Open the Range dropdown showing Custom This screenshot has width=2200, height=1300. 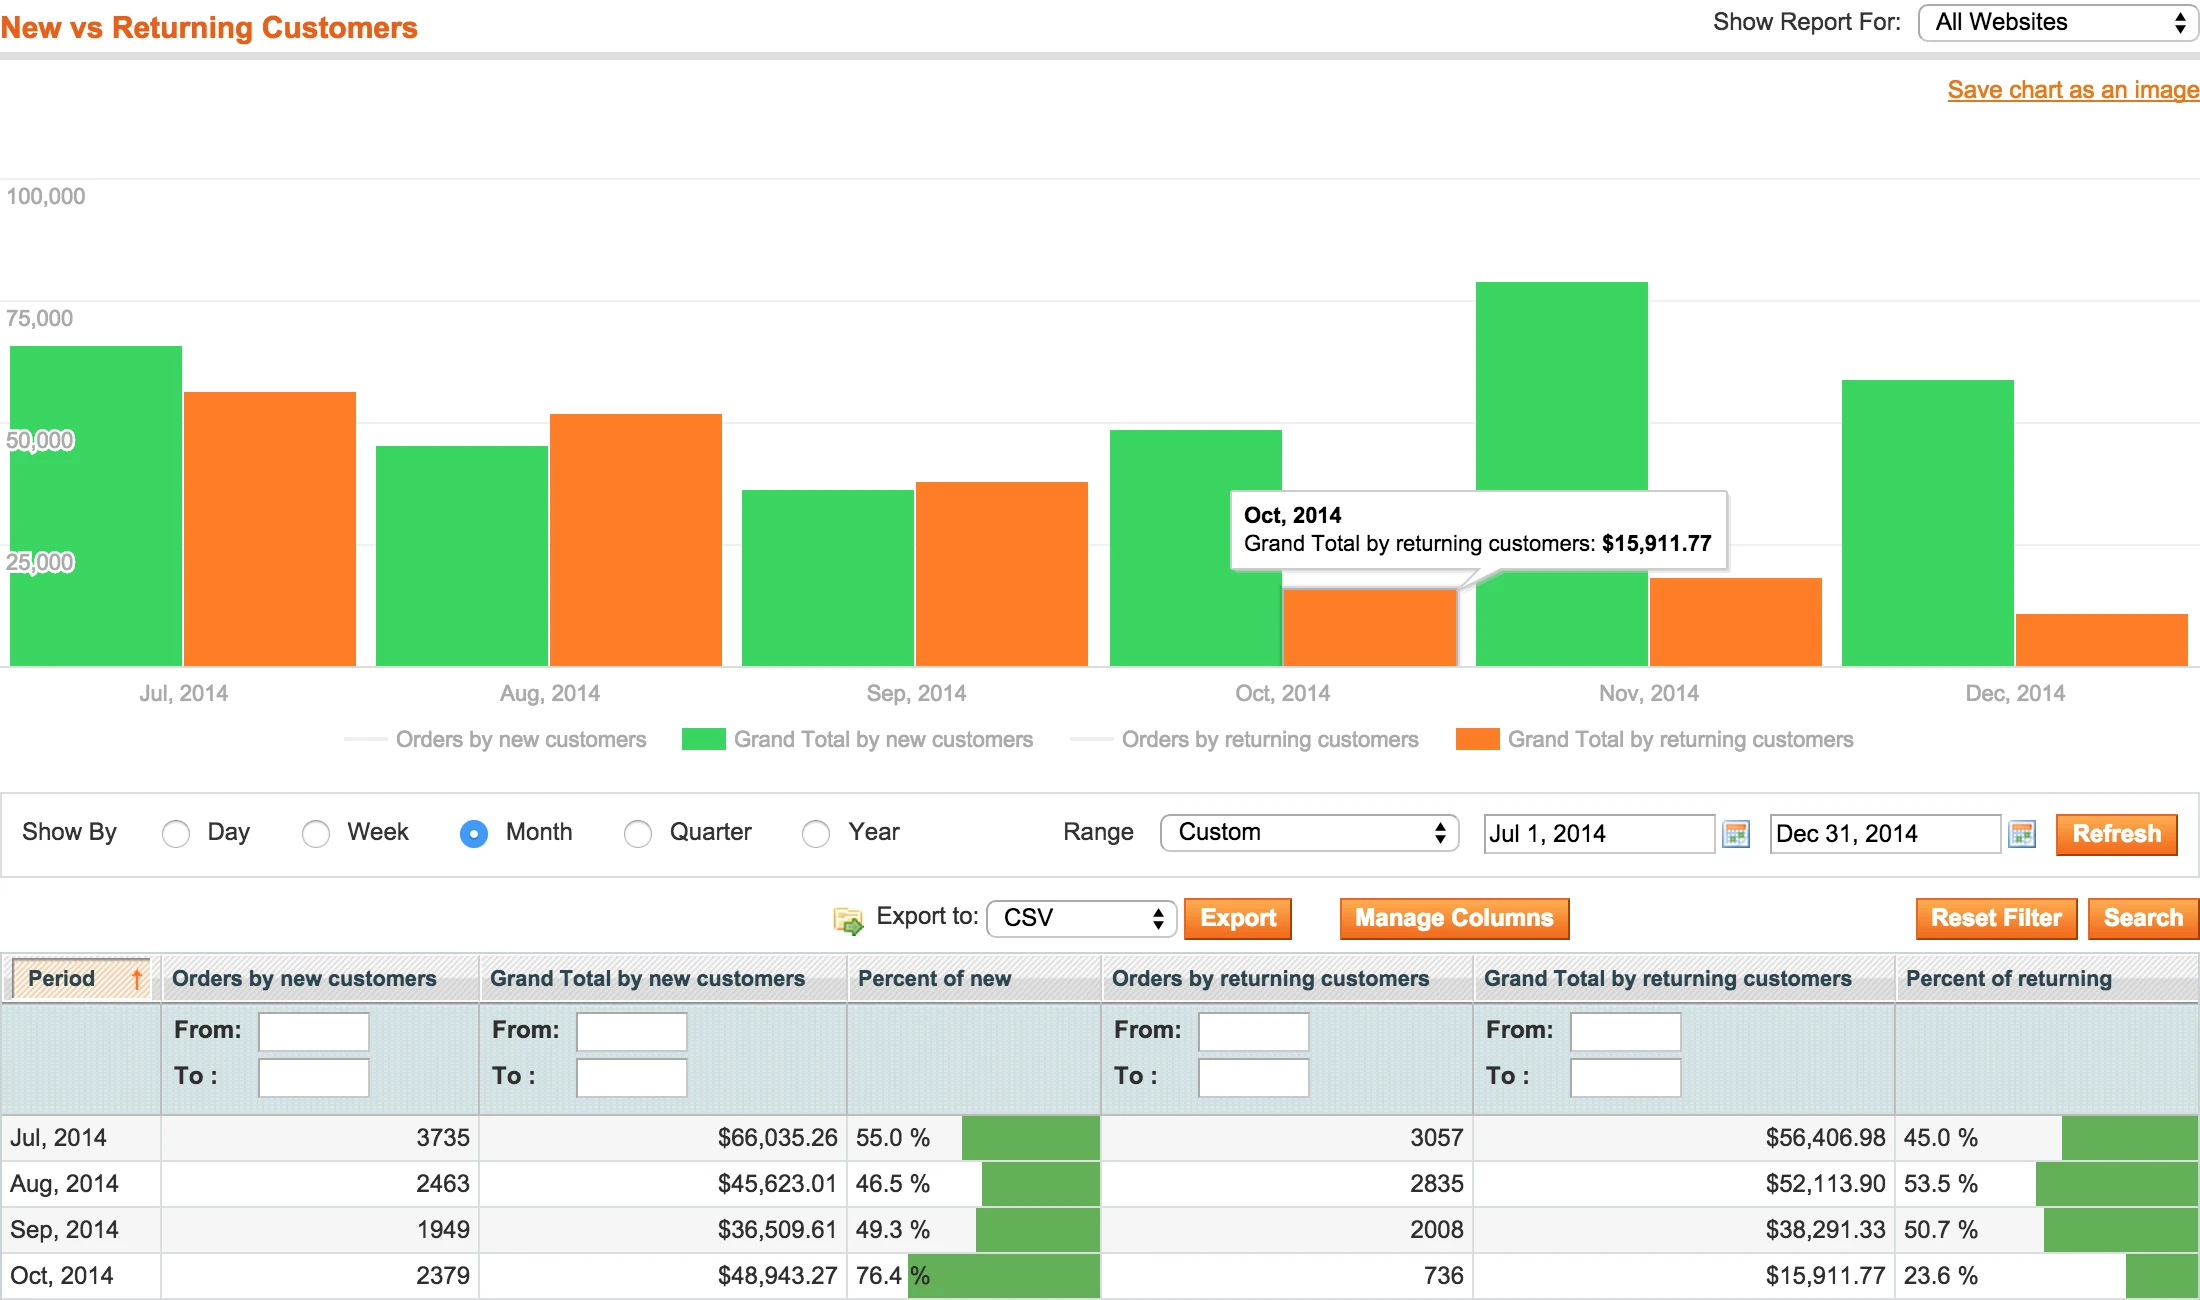[1308, 832]
